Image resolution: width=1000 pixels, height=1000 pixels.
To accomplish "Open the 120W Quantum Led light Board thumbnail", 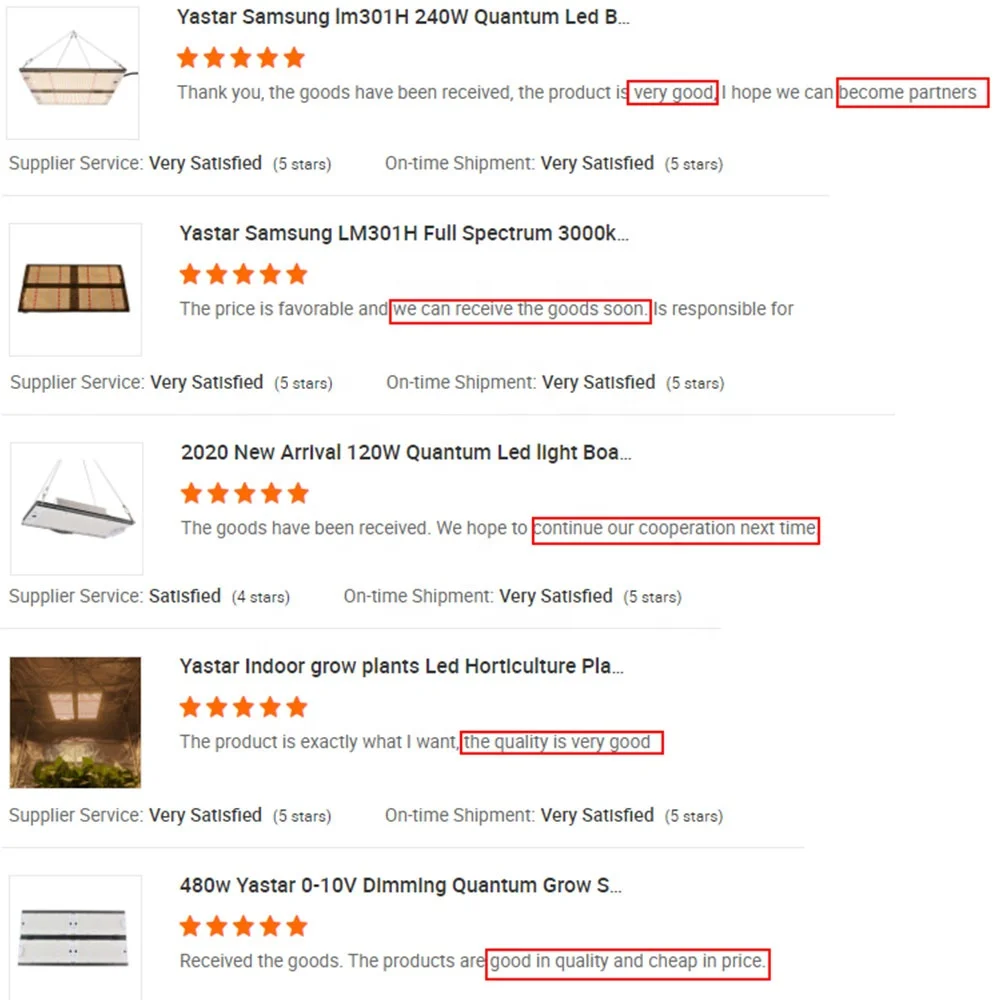I will [76, 508].
